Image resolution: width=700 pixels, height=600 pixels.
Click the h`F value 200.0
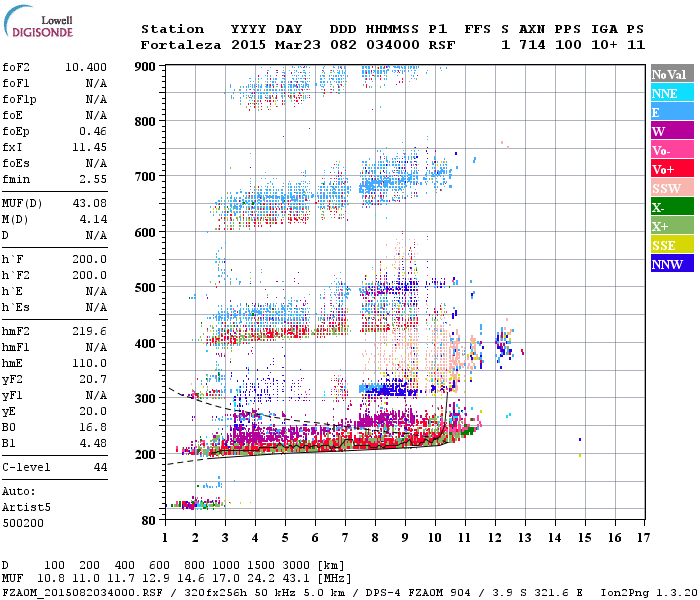[x=89, y=259]
